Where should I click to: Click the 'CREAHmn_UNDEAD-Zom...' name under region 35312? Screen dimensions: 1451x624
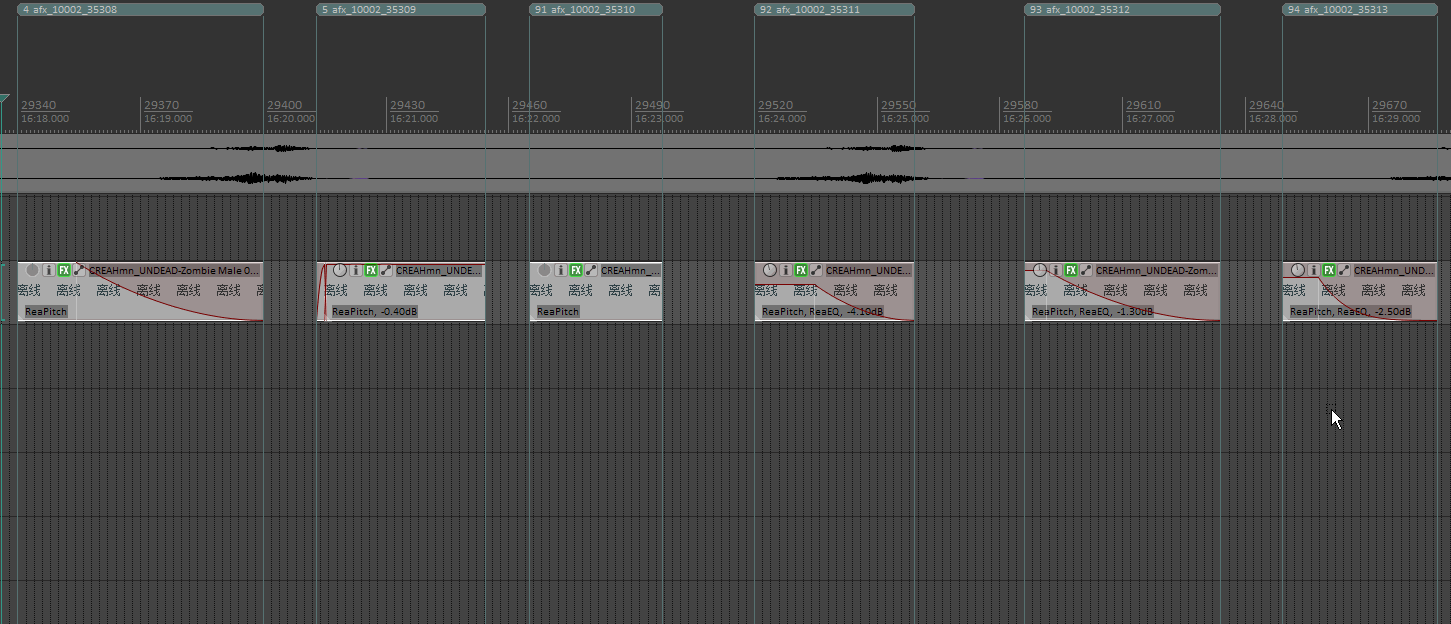coord(1158,270)
